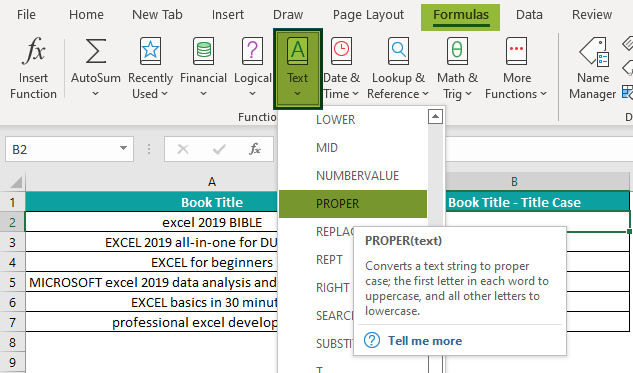Switch to the Data ribbon tab
The width and height of the screenshot is (633, 373).
tap(529, 15)
